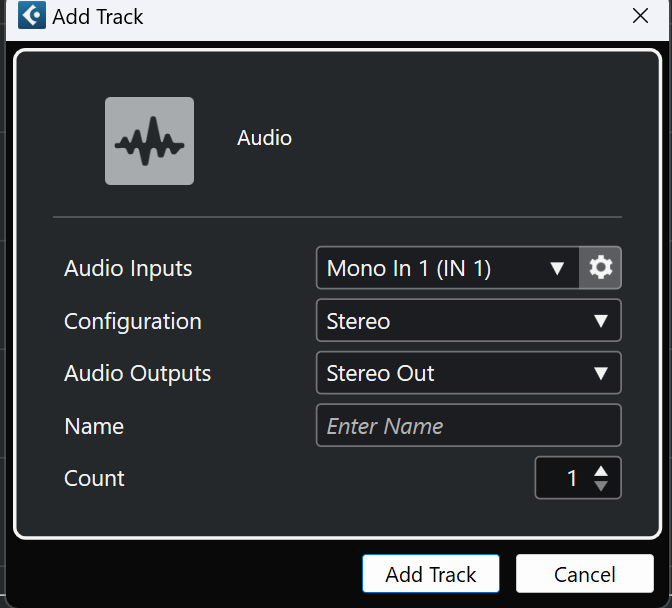Click the Add Track window title text
The width and height of the screenshot is (672, 608).
tap(97, 17)
